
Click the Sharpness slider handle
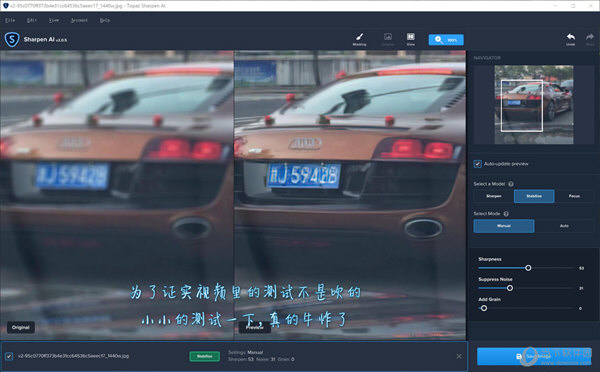coord(528,268)
